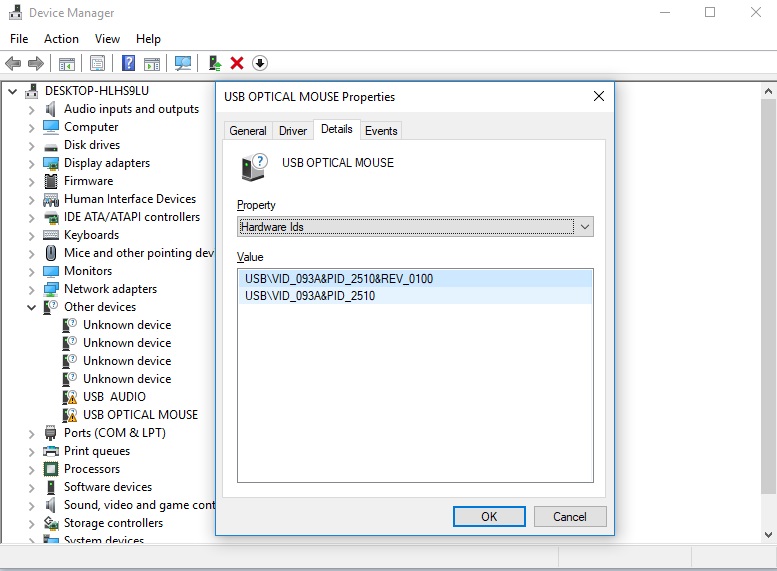Screen dimensions: 777x571
Task: Open the Action menu
Action: coord(61,39)
